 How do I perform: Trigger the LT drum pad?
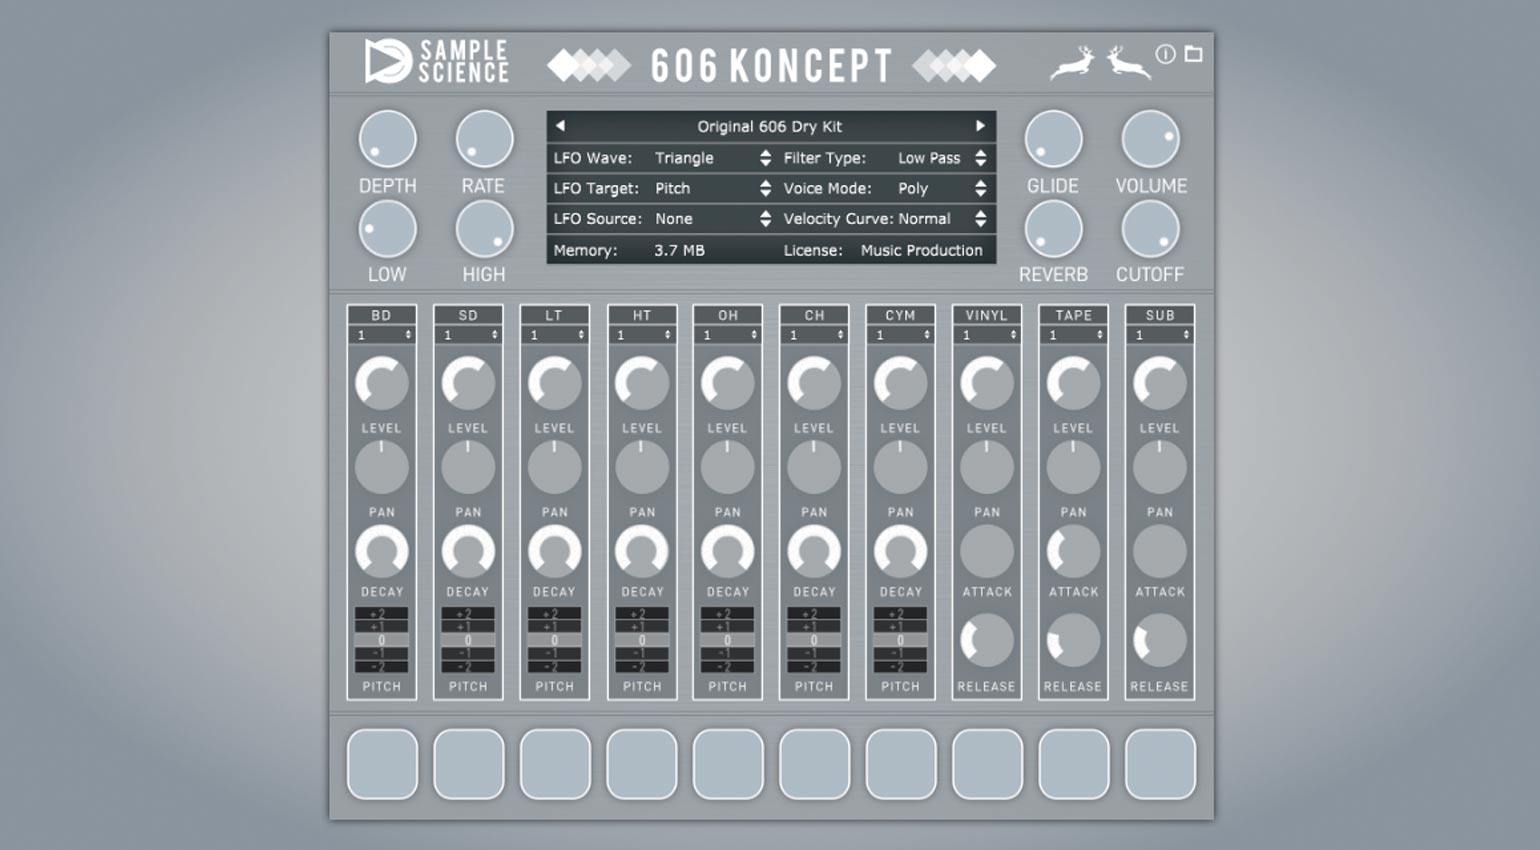point(555,764)
